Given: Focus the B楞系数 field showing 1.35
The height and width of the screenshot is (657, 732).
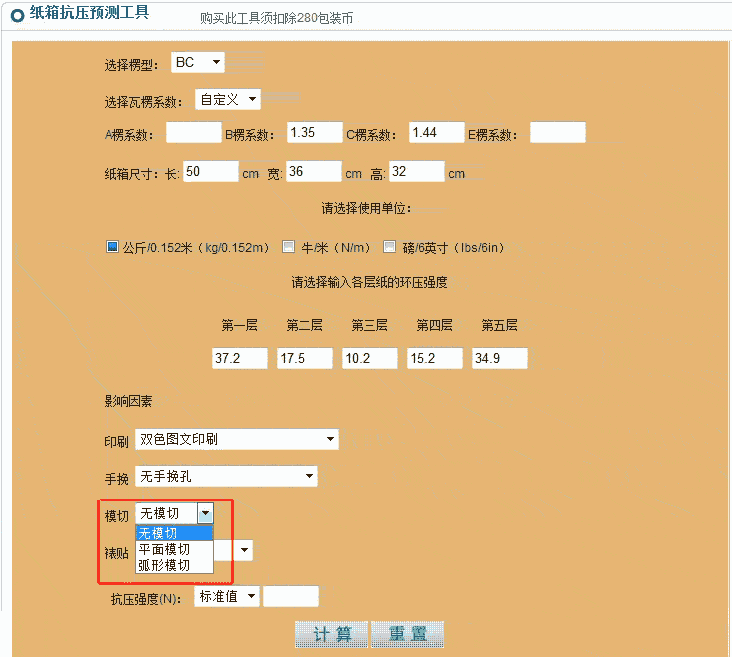Looking at the screenshot, I should click(315, 133).
